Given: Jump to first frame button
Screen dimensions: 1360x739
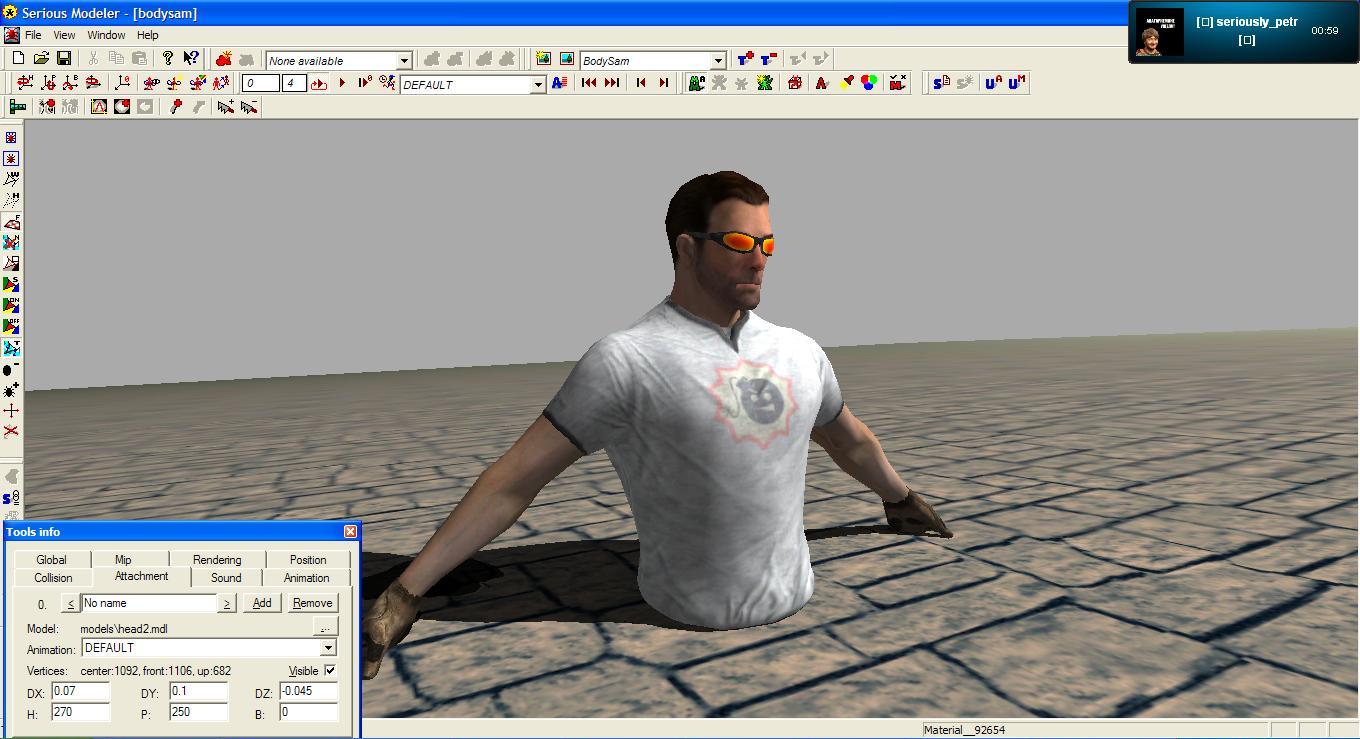Looking at the screenshot, I should [x=589, y=83].
